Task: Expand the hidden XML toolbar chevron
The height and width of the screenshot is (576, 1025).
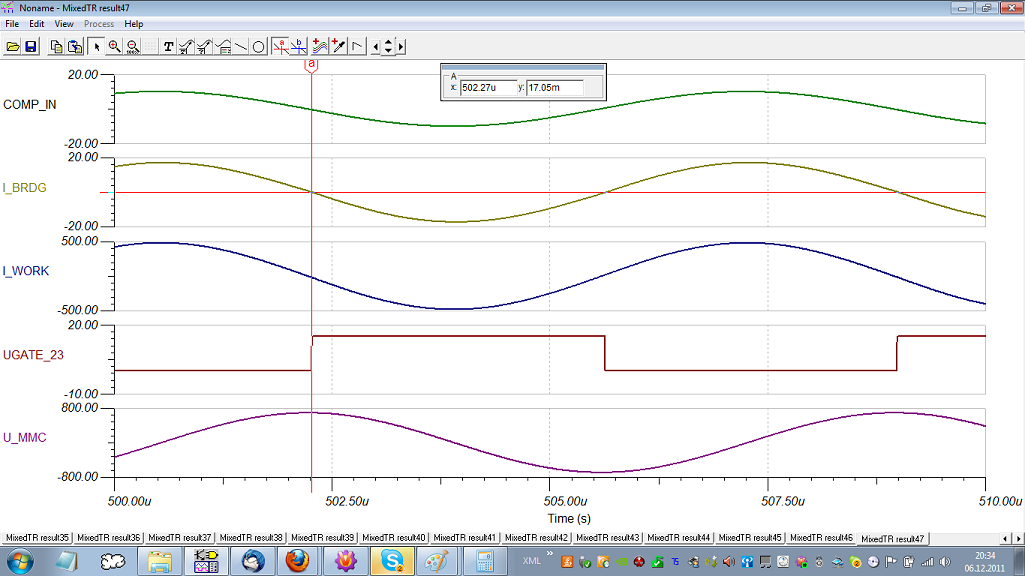Action: click(550, 554)
